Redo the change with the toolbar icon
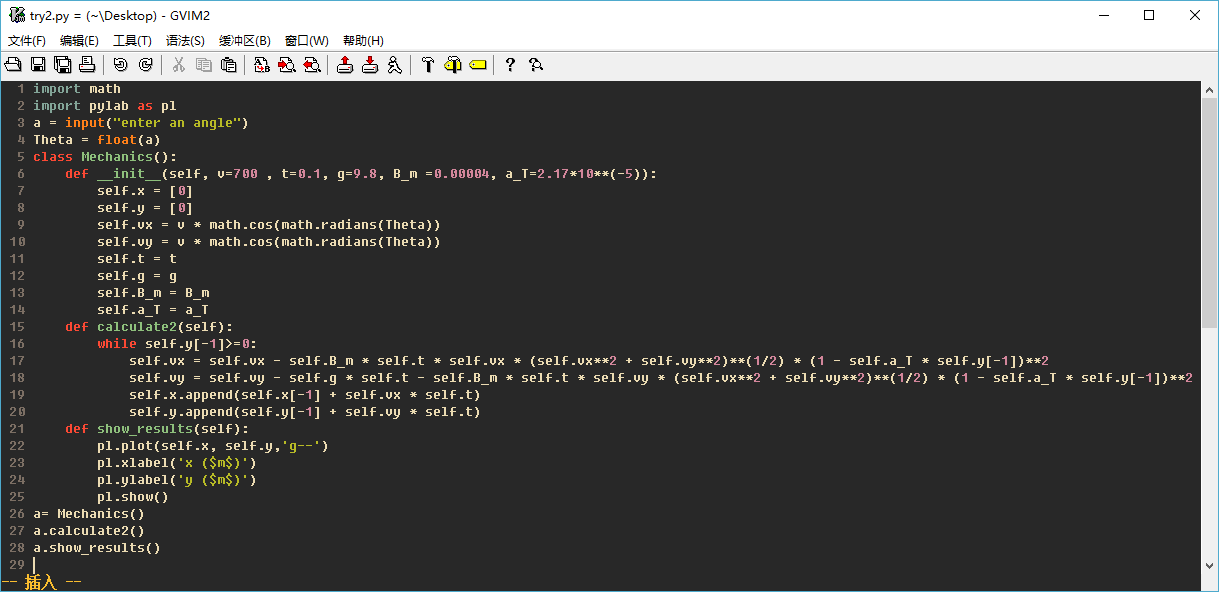This screenshot has height=592, width=1219. tap(145, 65)
